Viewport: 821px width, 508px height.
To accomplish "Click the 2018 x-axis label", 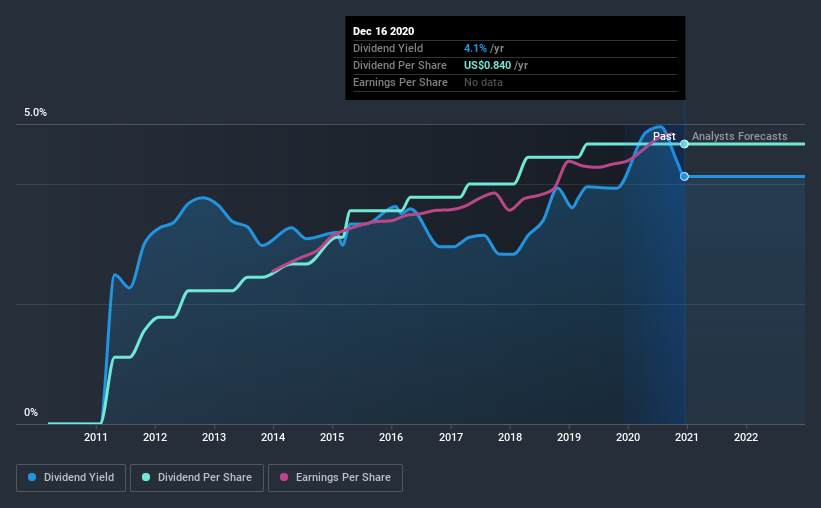I will (510, 437).
